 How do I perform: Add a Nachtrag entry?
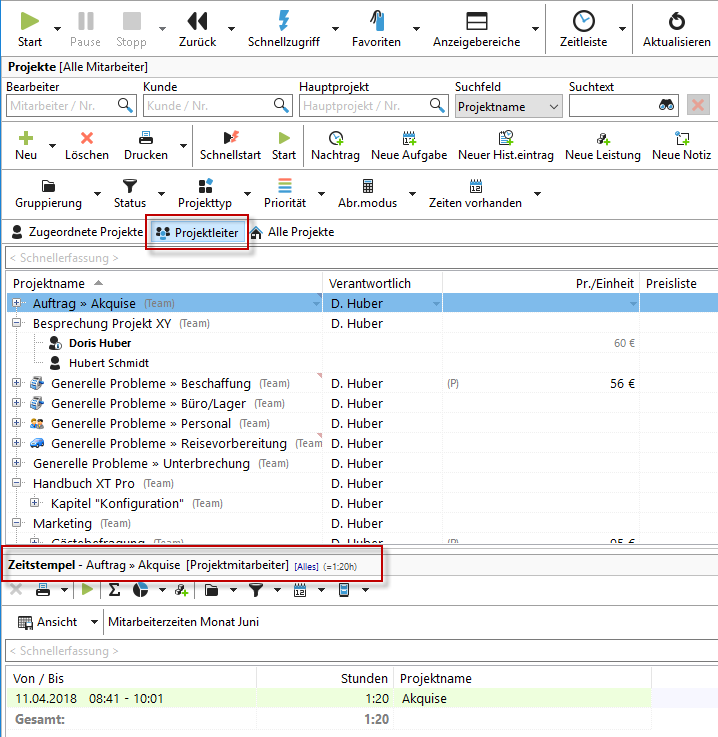click(335, 139)
